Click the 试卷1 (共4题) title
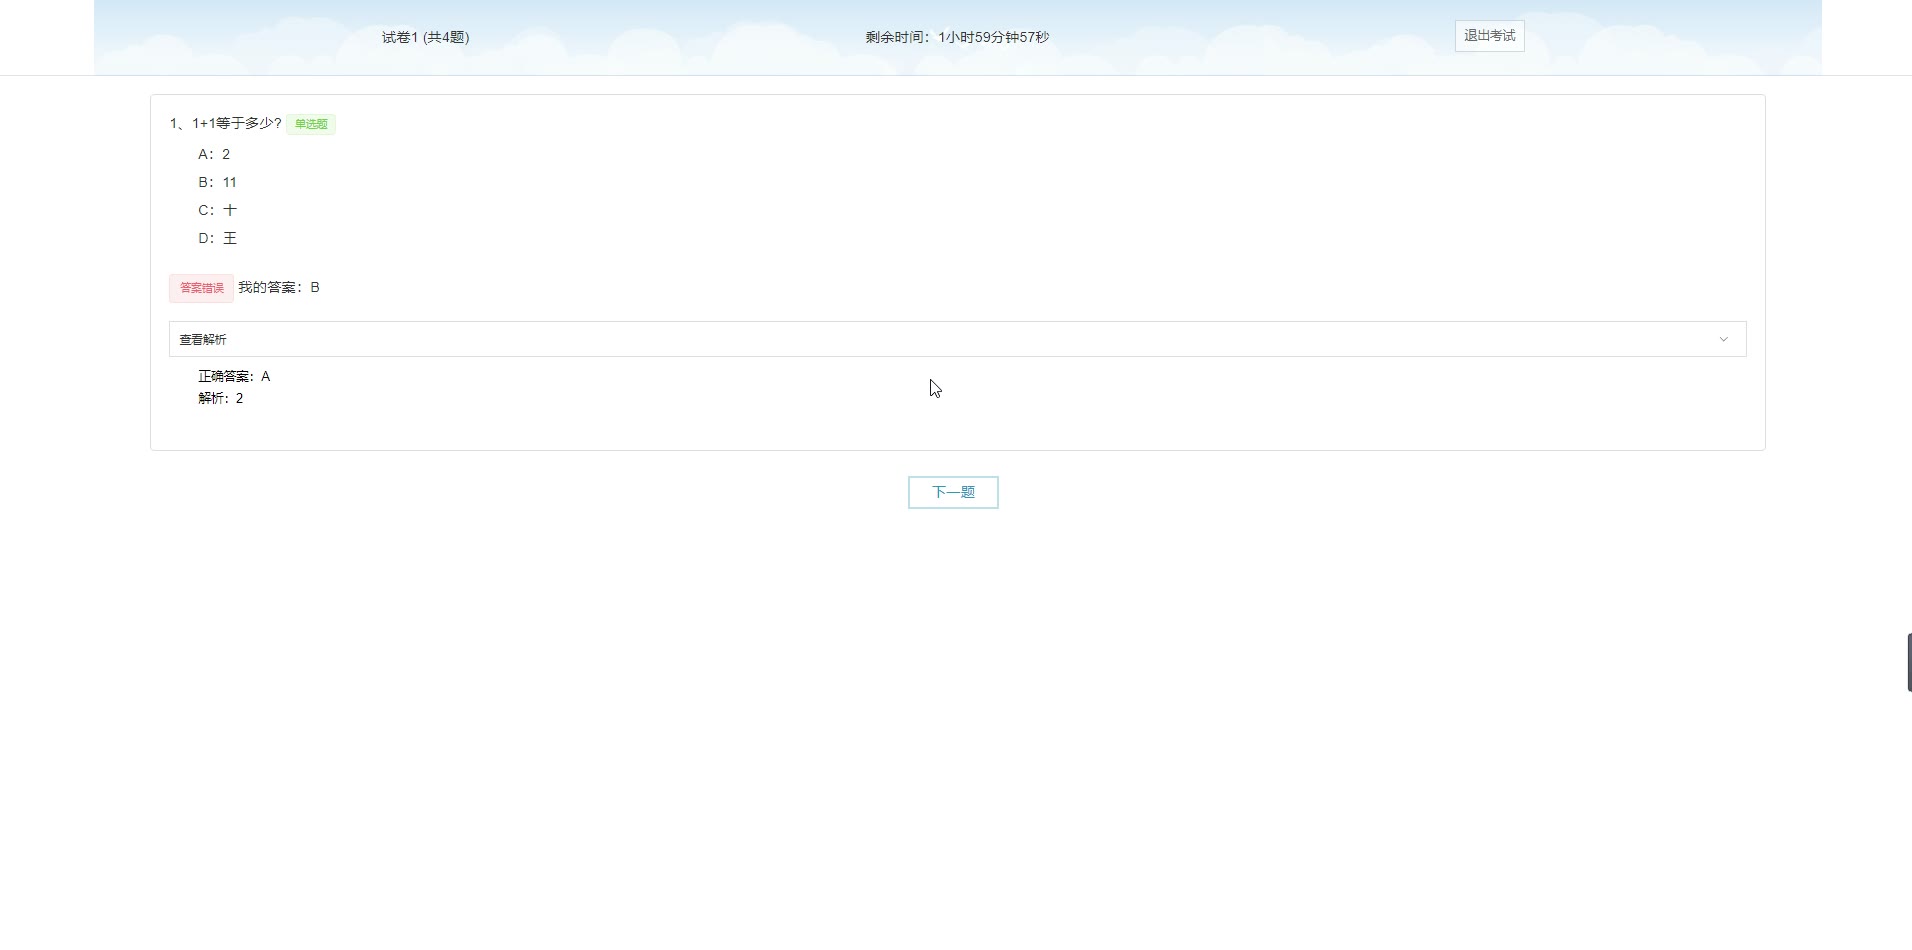 tap(426, 37)
